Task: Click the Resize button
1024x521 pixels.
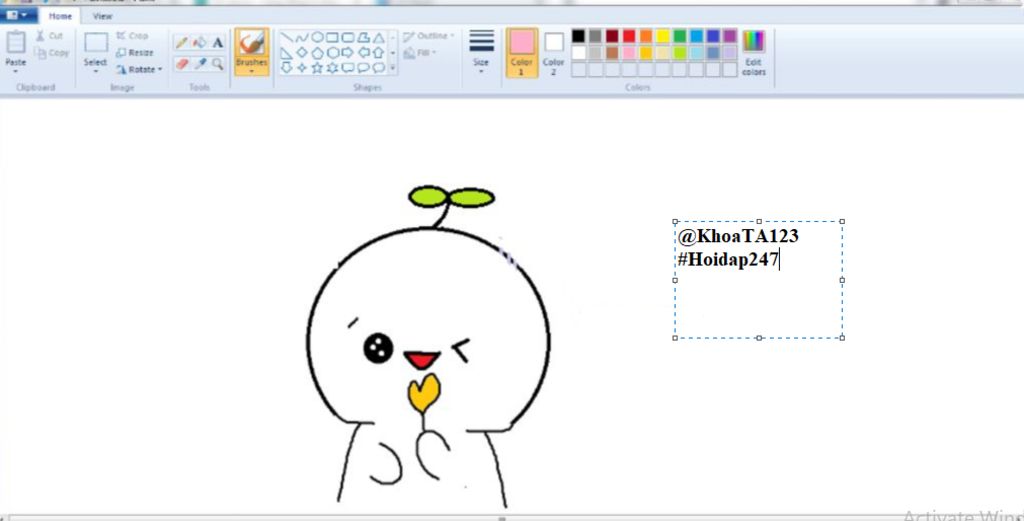Action: tap(135, 52)
